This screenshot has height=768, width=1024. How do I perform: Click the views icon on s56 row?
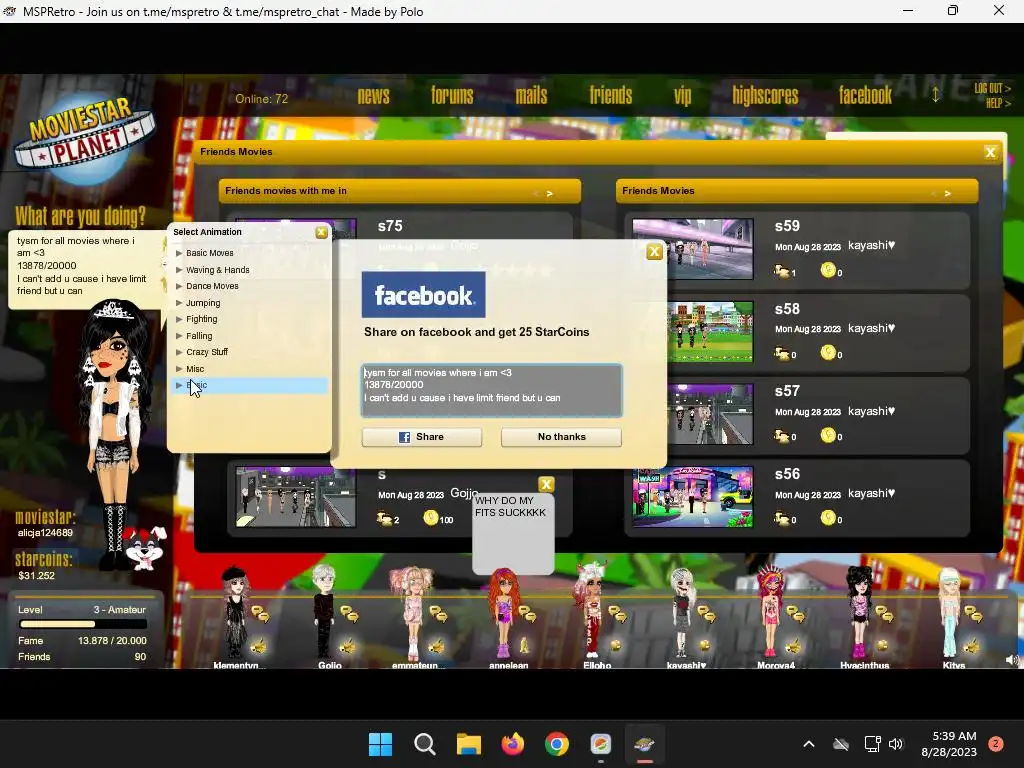(x=781, y=519)
